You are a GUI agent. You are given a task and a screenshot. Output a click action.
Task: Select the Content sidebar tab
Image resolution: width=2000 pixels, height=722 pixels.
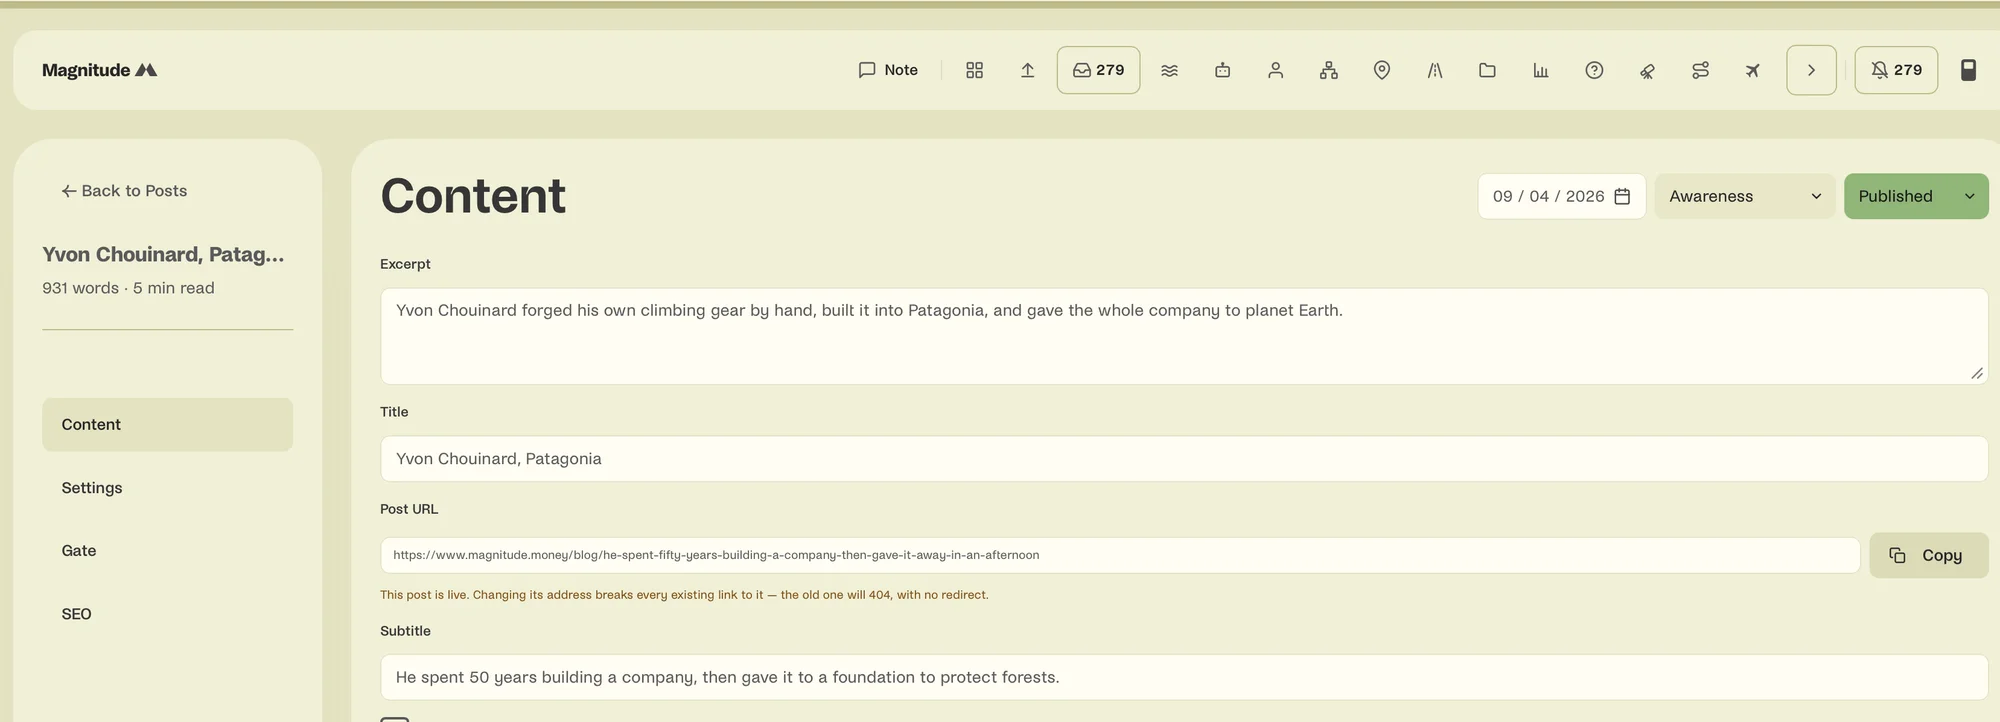coord(167,425)
